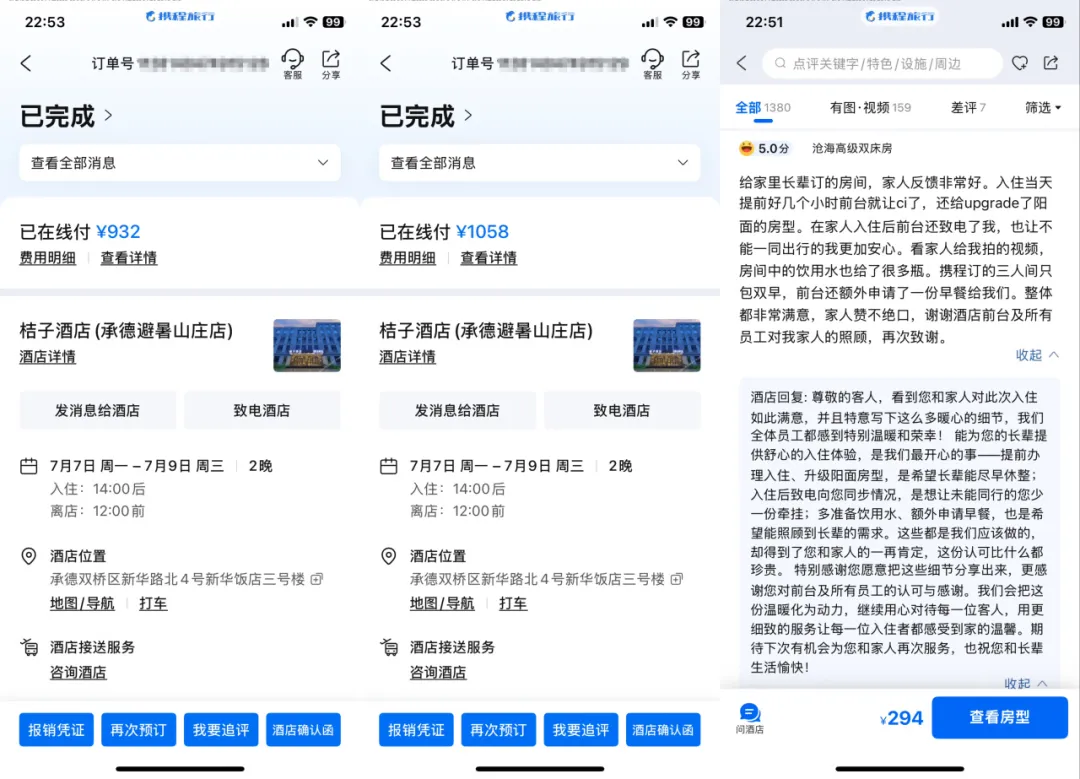Tap heart favorite icon on reviews screen
The image size is (1080, 779).
click(x=1020, y=63)
